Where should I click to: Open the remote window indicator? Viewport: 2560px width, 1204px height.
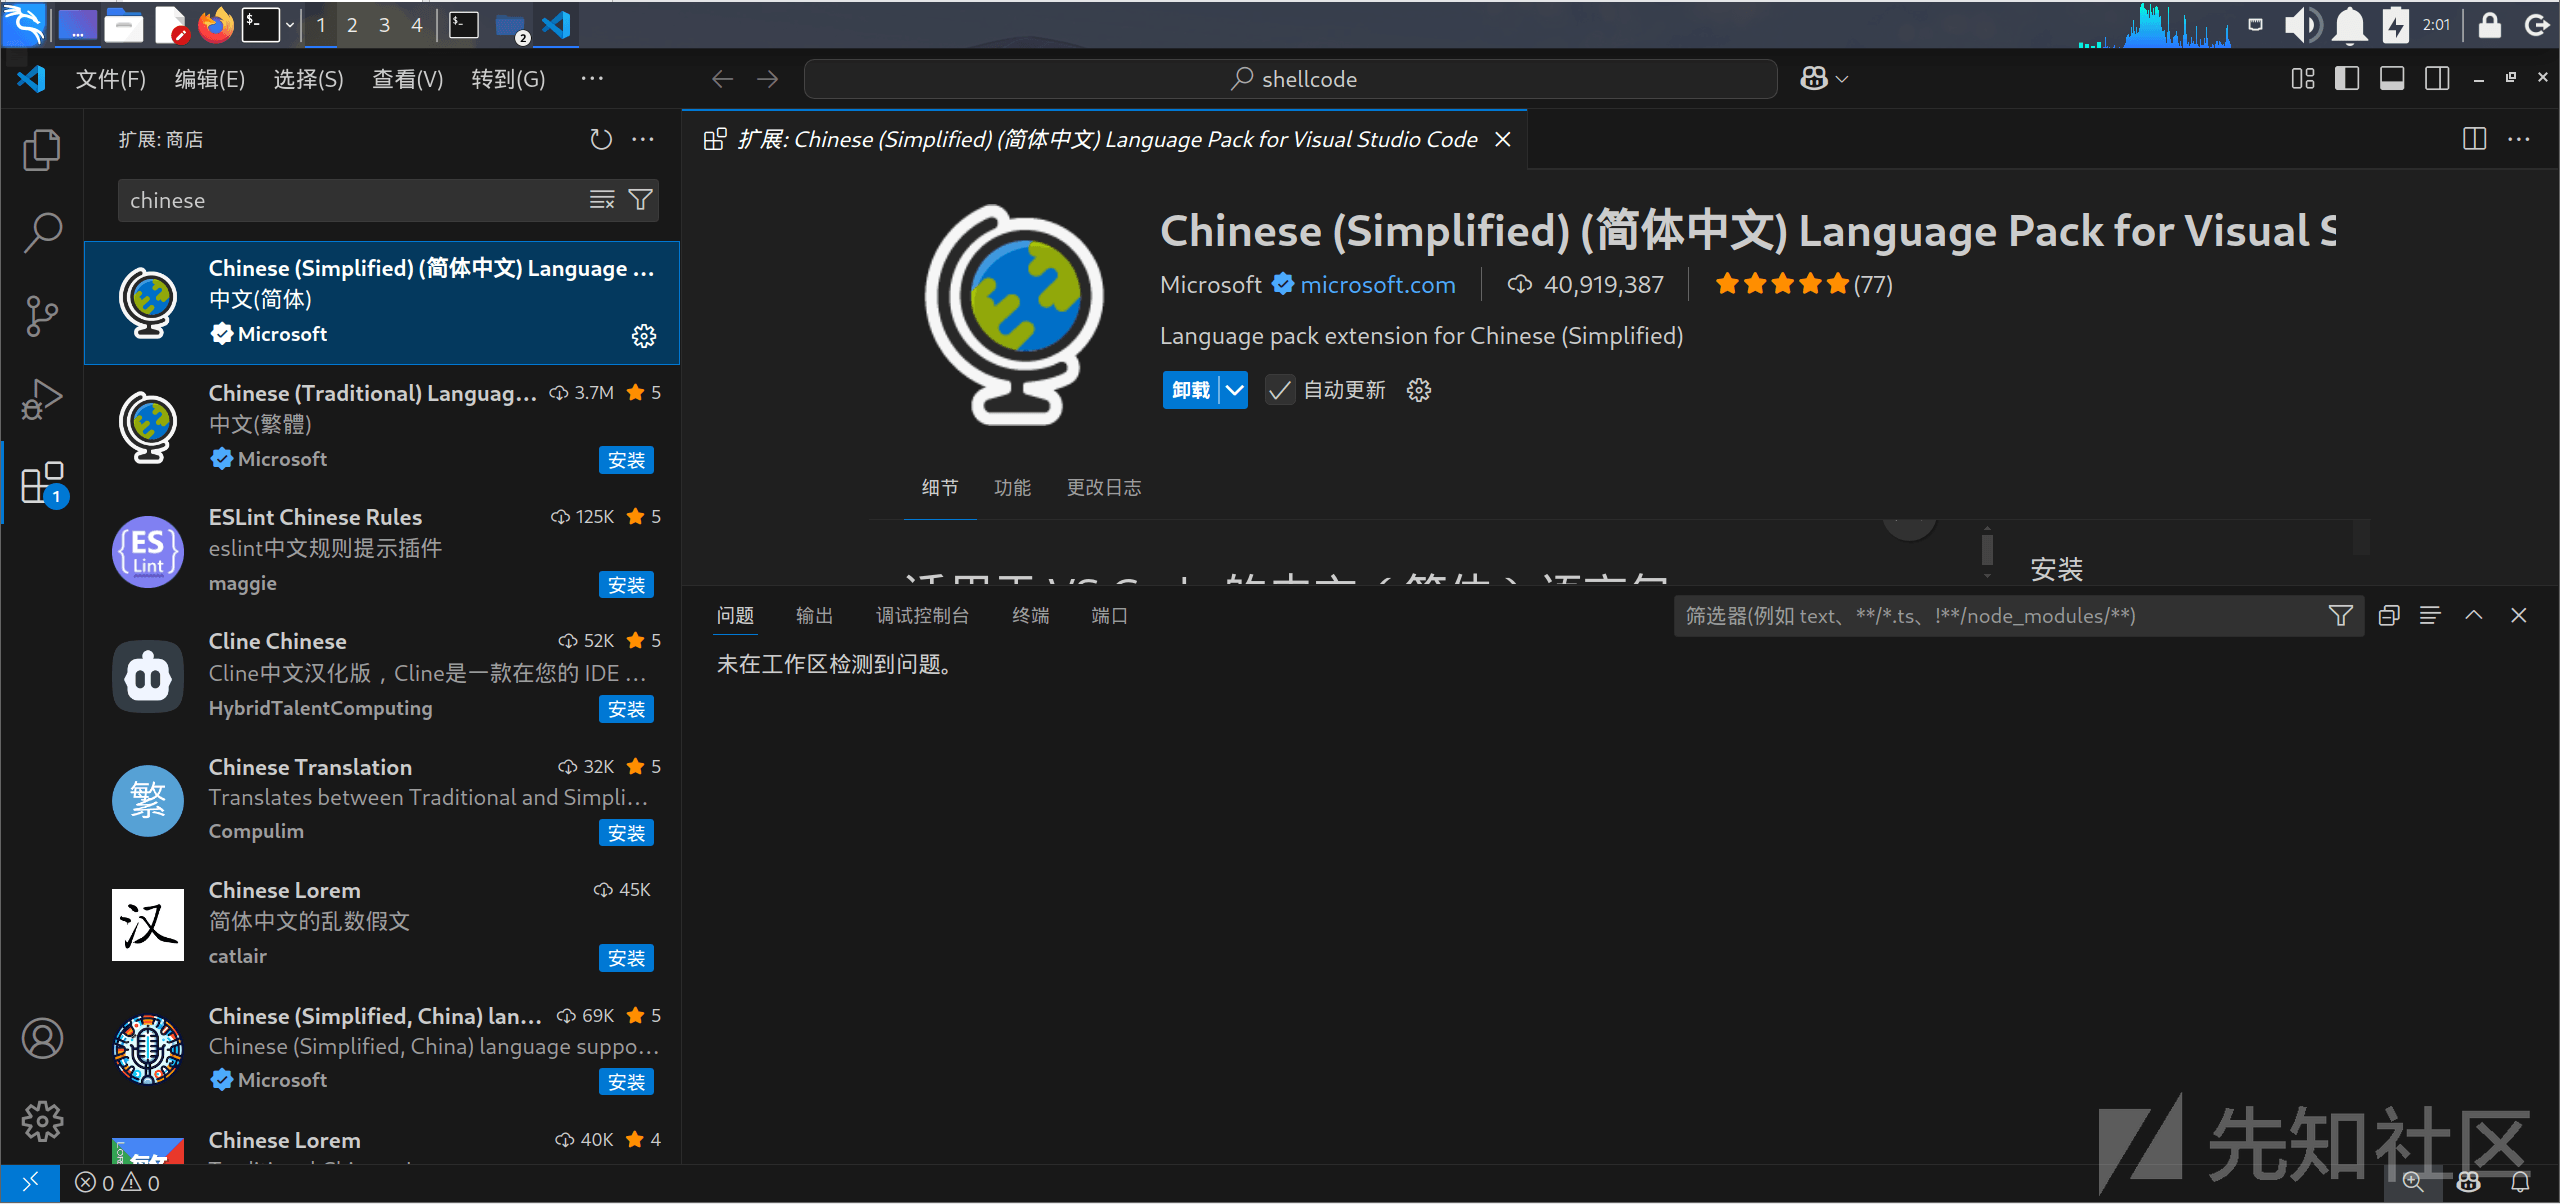30,1183
